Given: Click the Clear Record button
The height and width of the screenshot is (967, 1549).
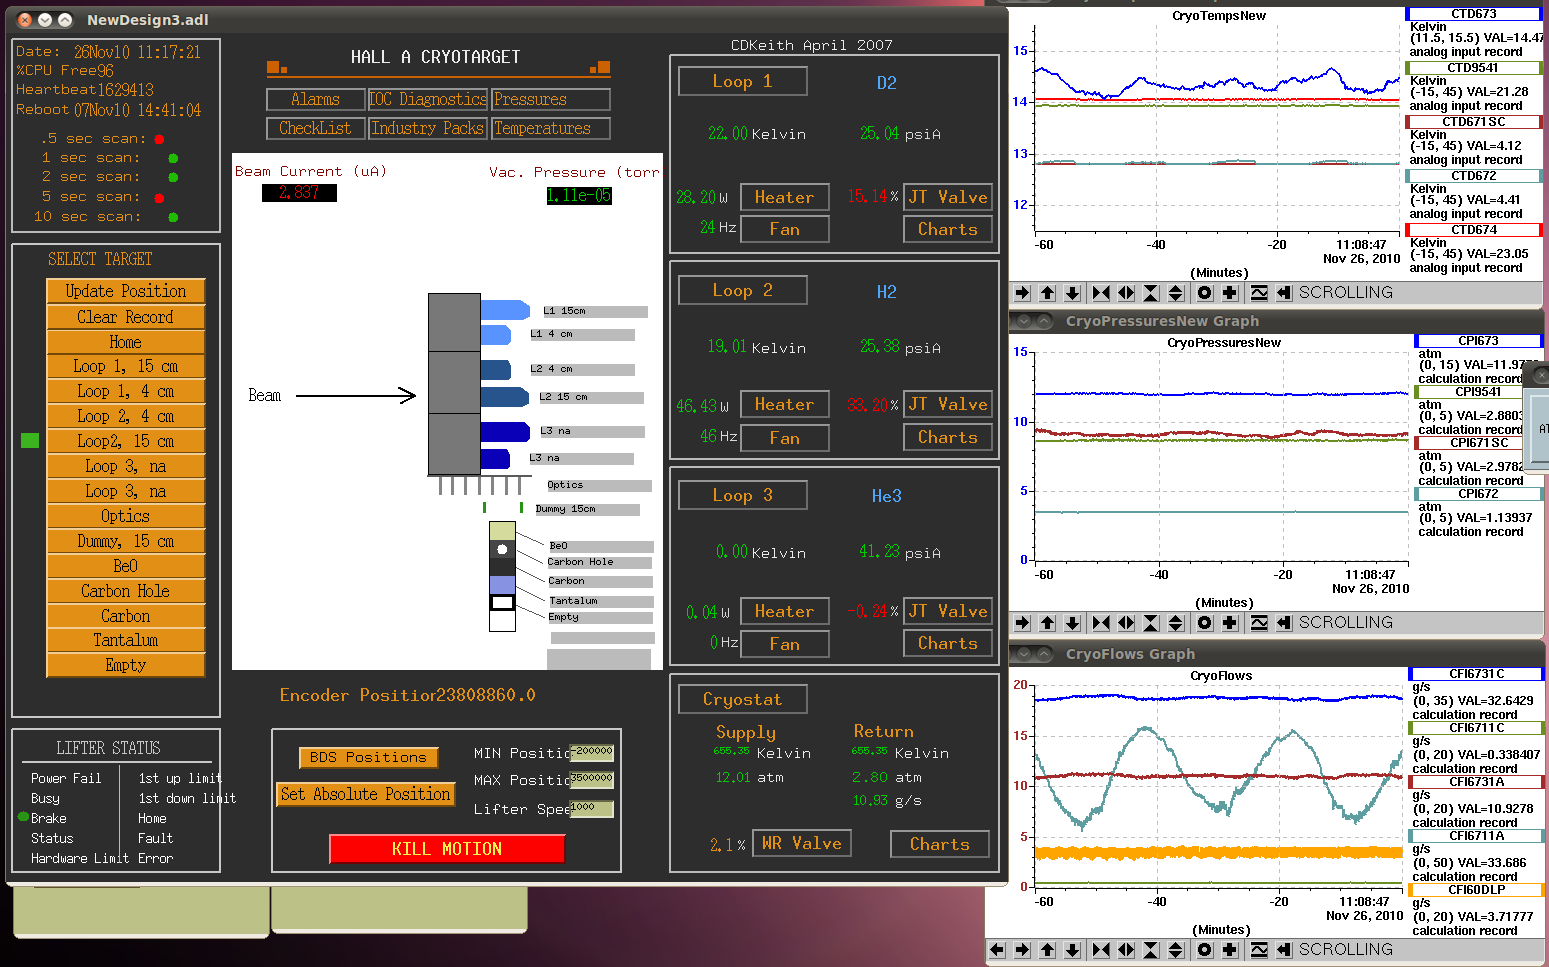Looking at the screenshot, I should (126, 317).
